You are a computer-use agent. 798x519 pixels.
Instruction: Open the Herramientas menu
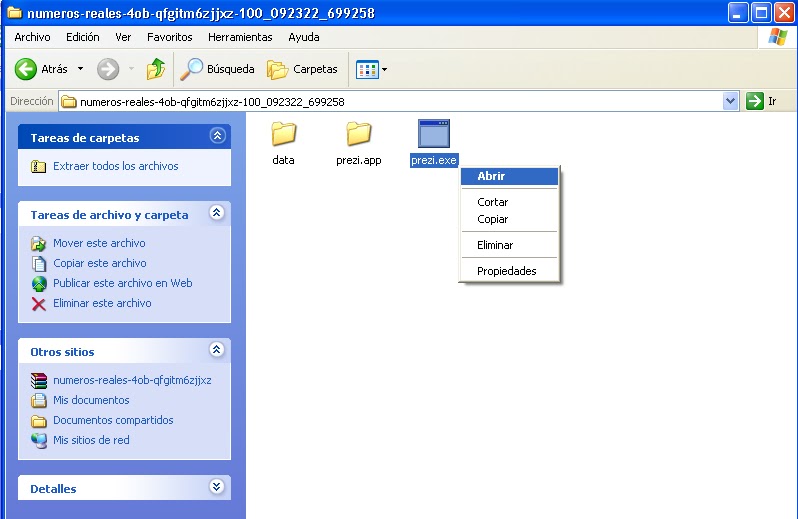[x=240, y=37]
